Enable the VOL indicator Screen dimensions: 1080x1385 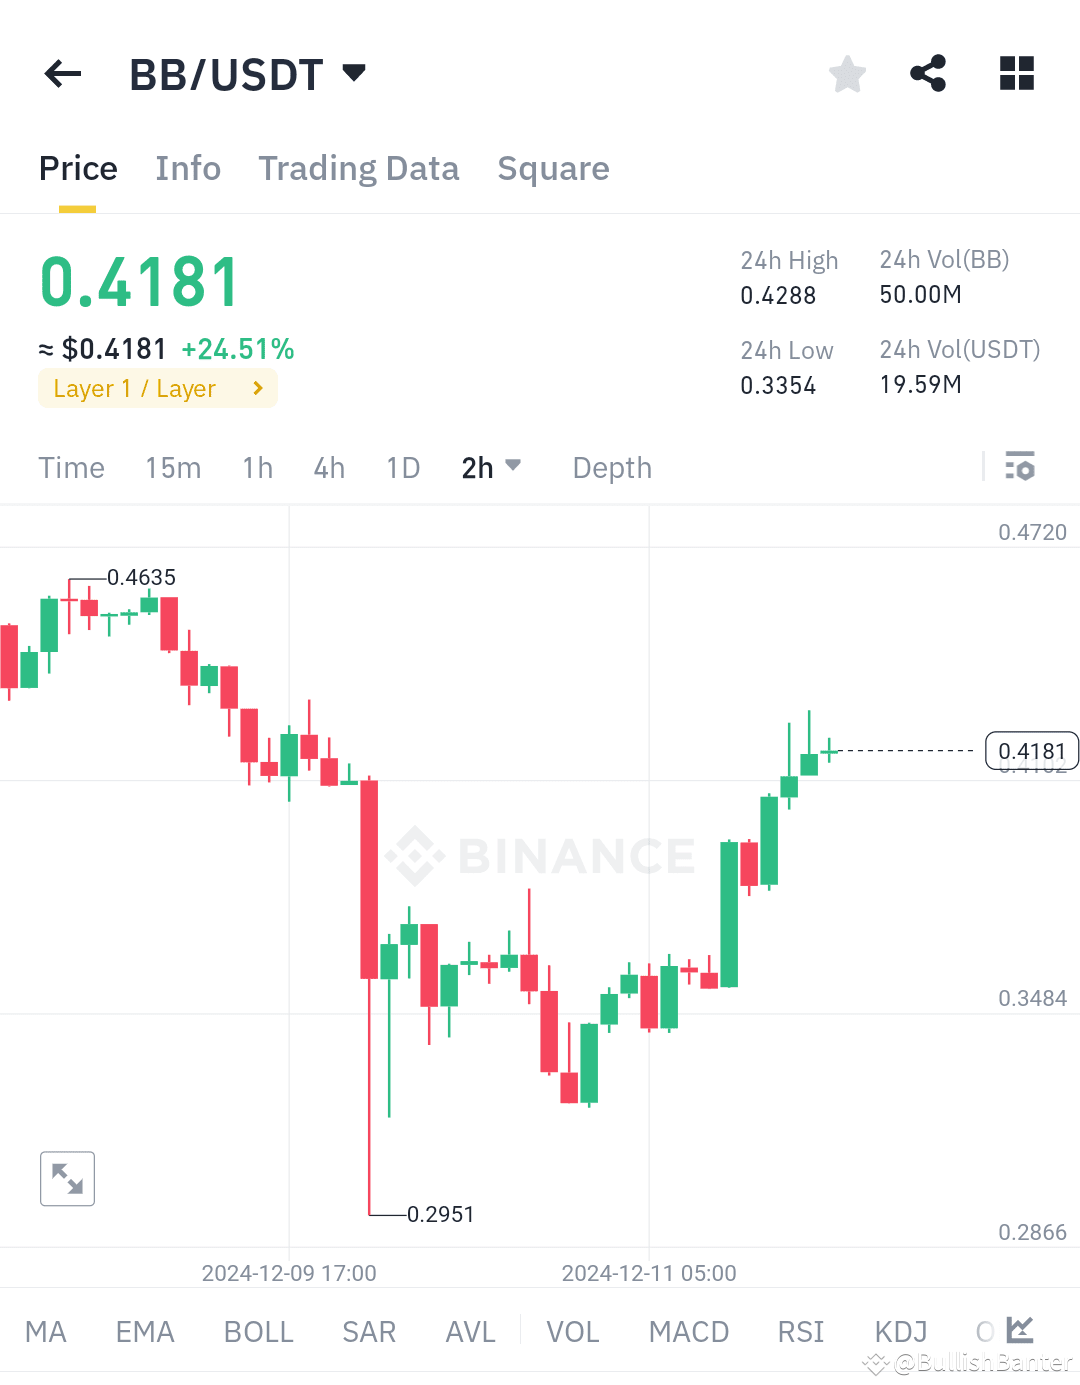click(x=572, y=1331)
